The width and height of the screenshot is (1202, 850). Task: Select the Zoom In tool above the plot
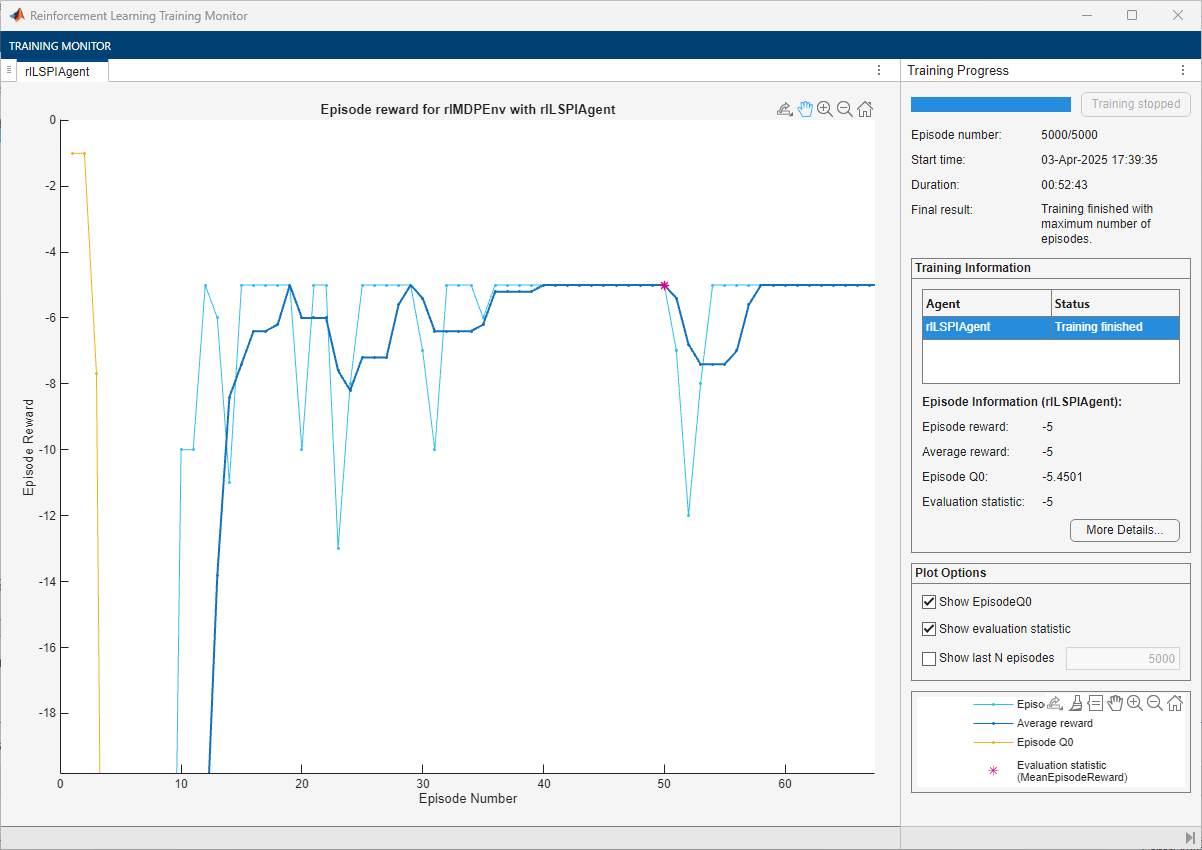point(825,109)
